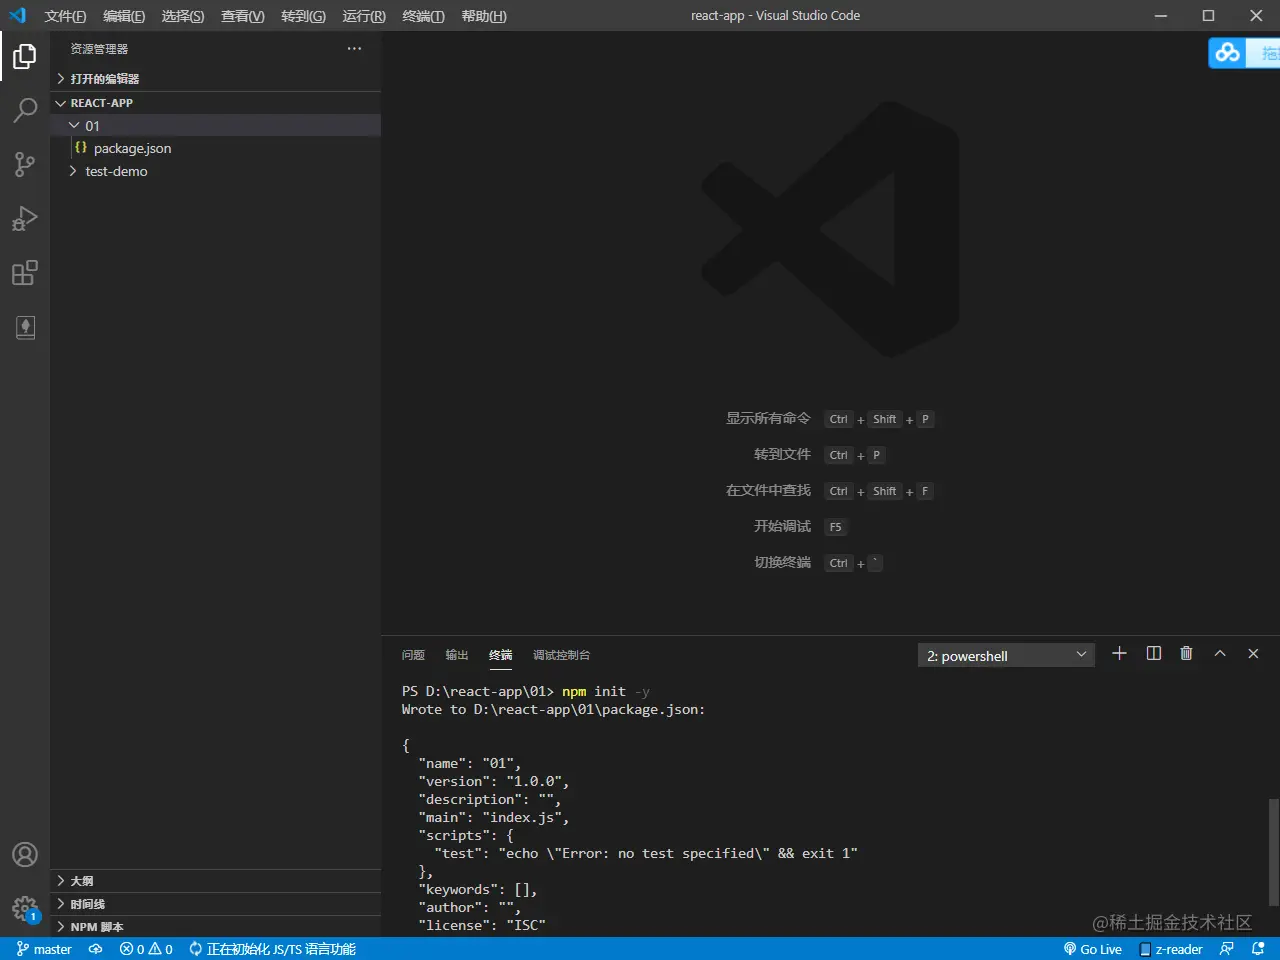
Task: Open the Accounts menu icon
Action: coord(25,855)
